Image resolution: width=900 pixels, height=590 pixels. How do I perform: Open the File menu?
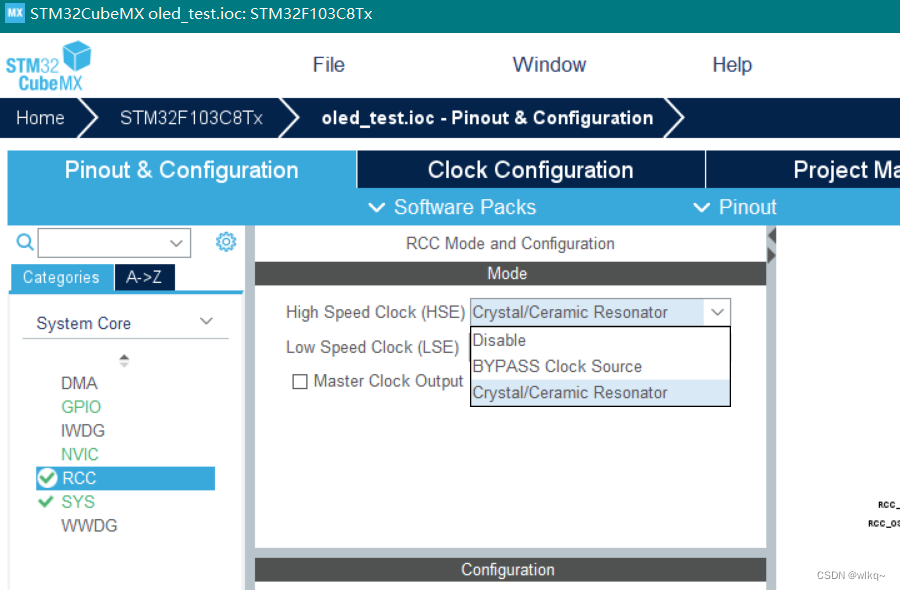[328, 65]
